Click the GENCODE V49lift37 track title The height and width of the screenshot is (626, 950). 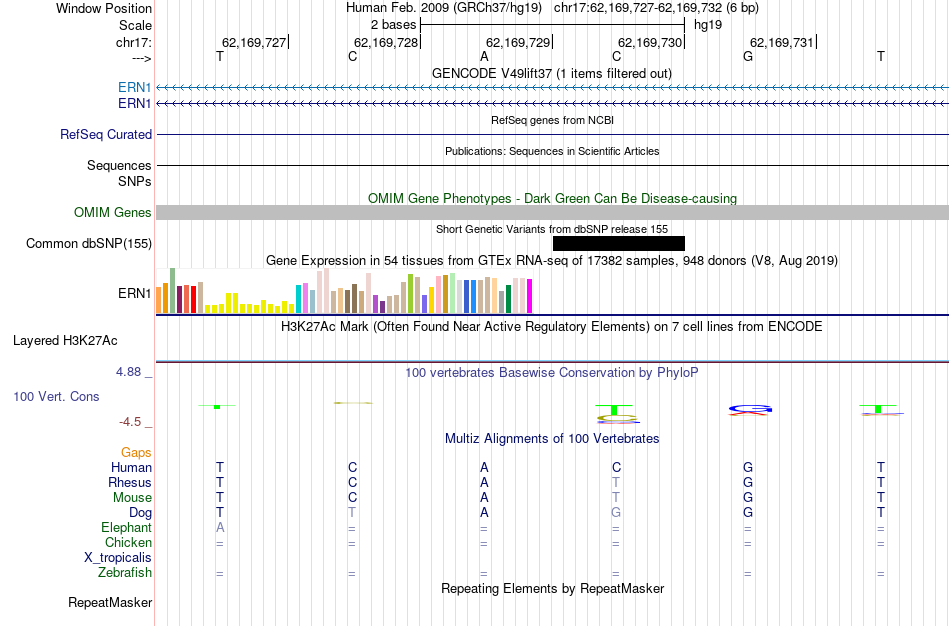(x=552, y=73)
